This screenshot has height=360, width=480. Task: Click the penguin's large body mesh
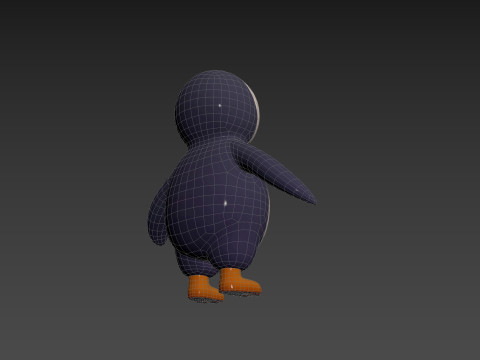[218, 203]
